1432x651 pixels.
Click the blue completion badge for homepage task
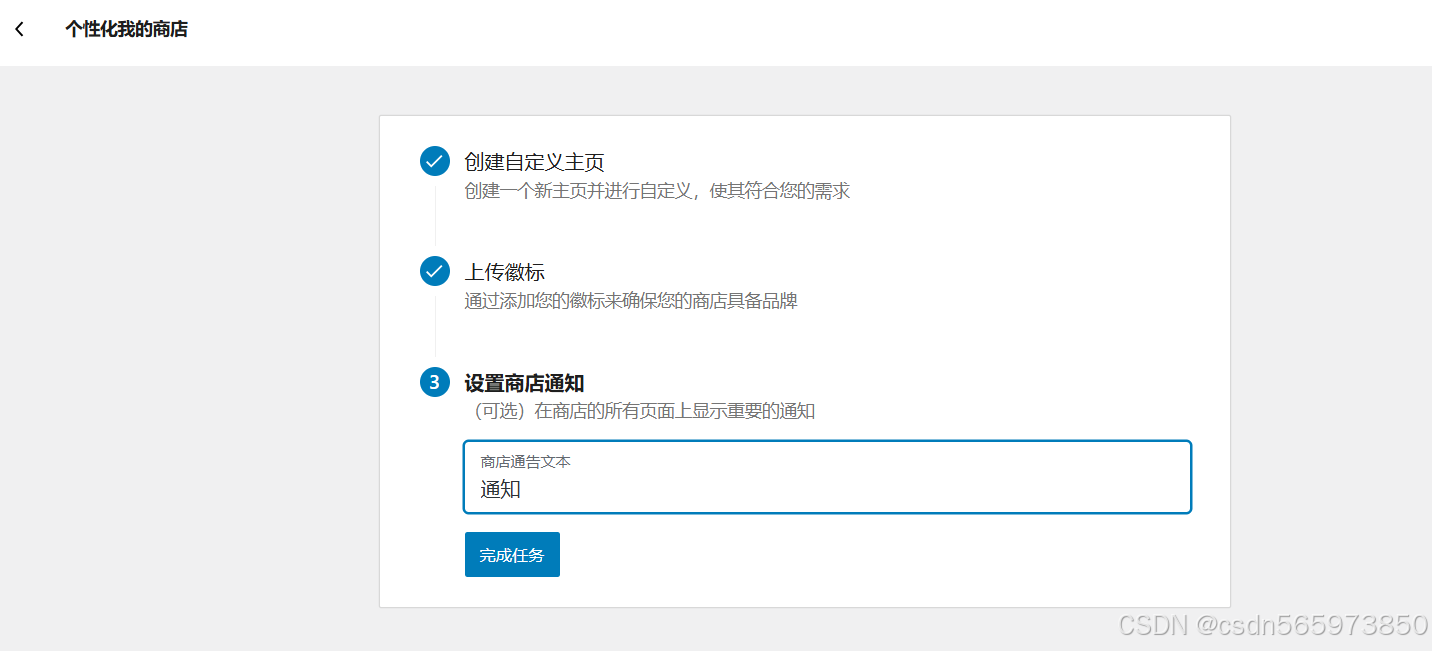coord(434,160)
